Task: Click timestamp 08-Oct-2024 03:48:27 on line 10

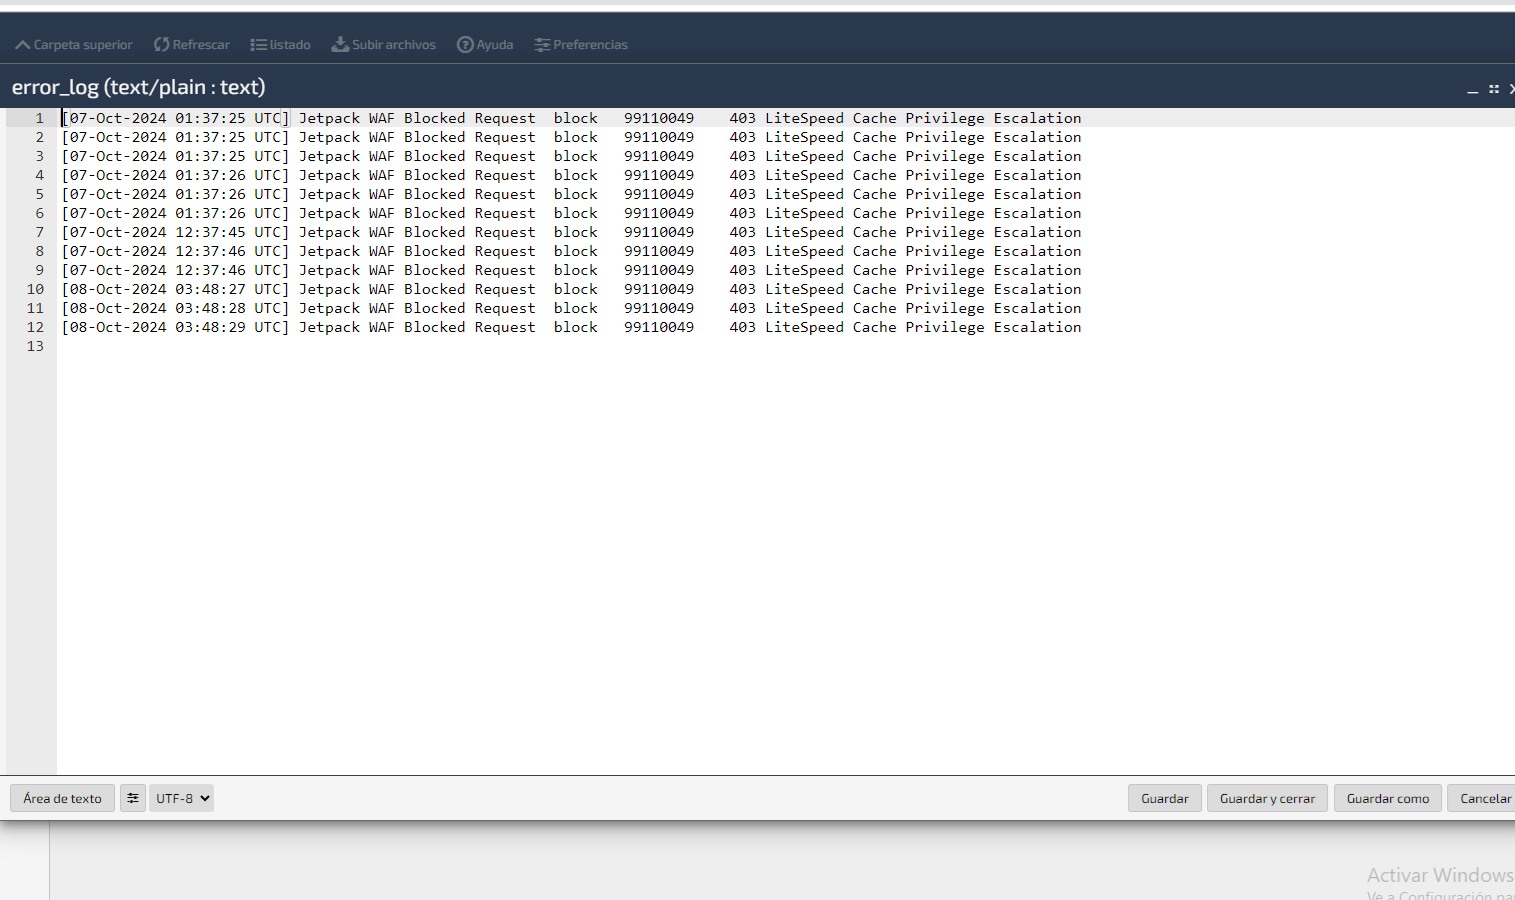Action: click(157, 289)
